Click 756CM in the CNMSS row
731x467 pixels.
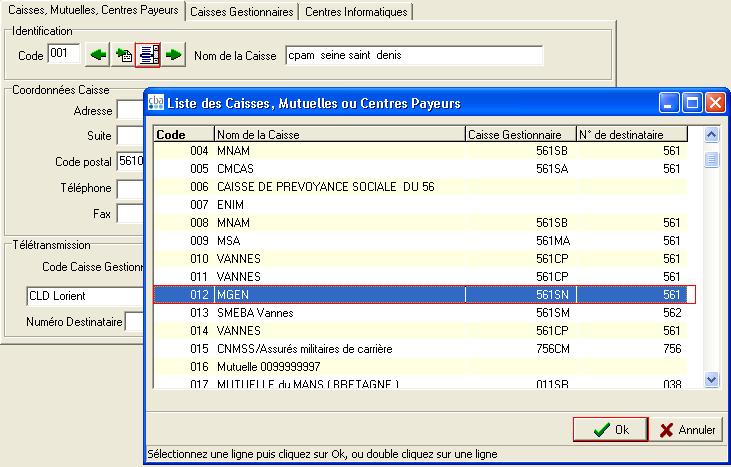pos(552,349)
